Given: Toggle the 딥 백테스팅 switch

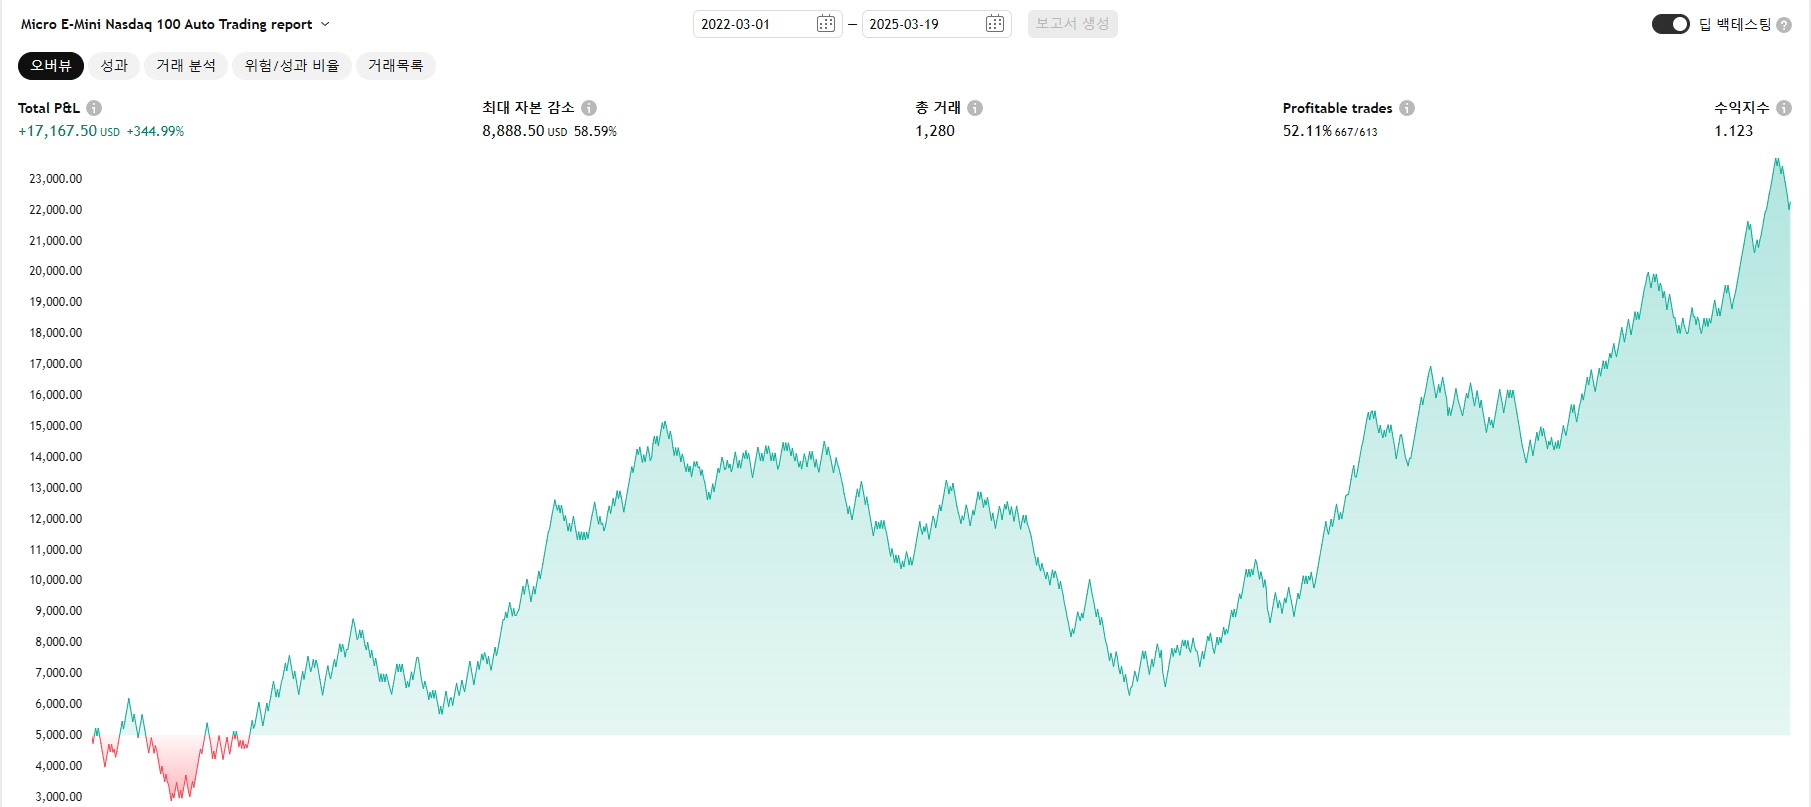Looking at the screenshot, I should (x=1670, y=24).
